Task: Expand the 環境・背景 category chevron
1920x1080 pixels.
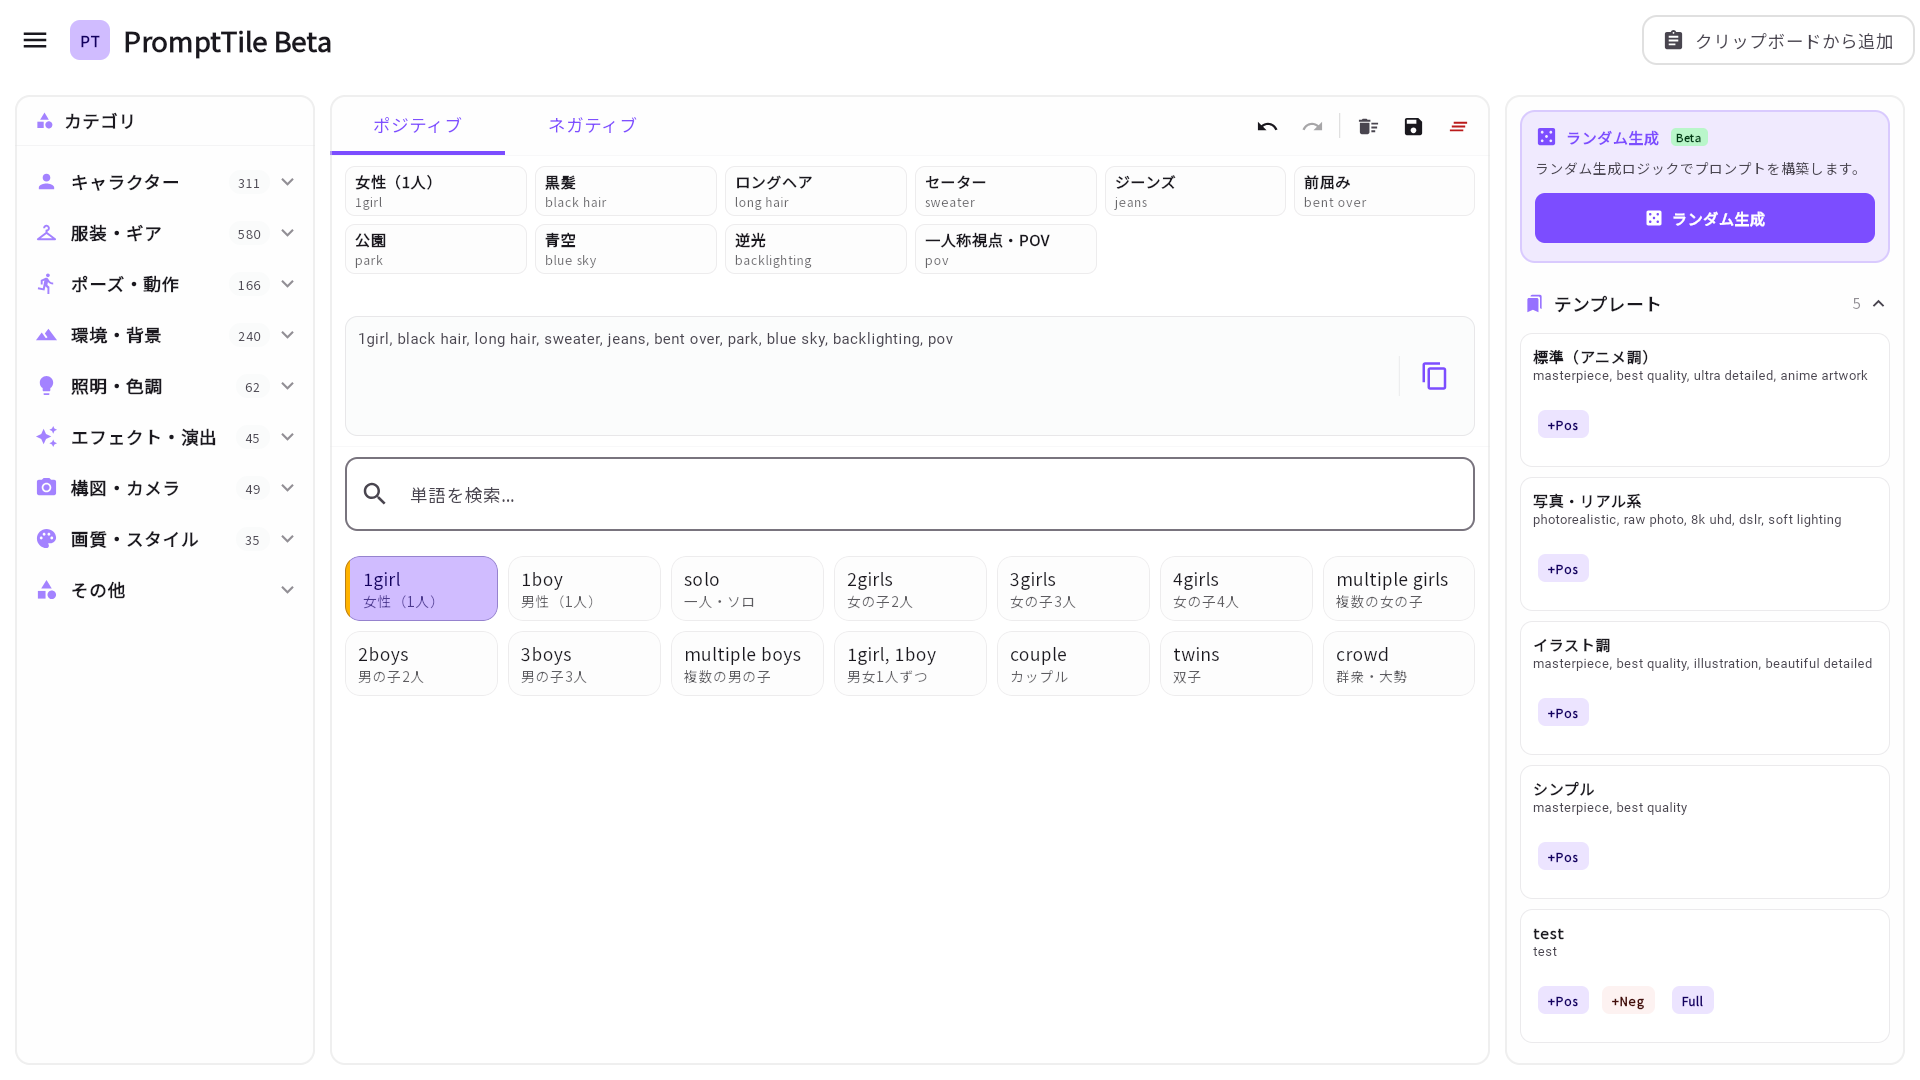Action: [x=288, y=335]
